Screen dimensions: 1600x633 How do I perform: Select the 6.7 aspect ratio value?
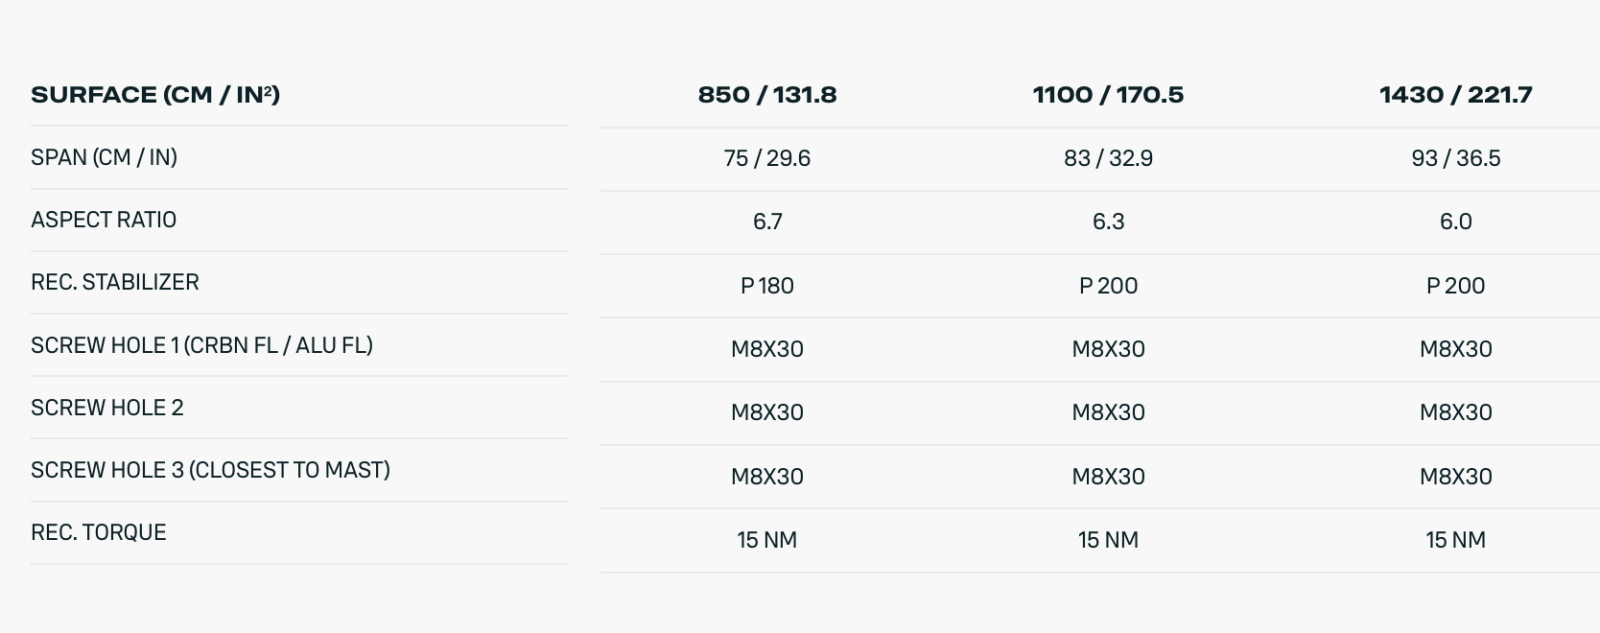coord(767,221)
